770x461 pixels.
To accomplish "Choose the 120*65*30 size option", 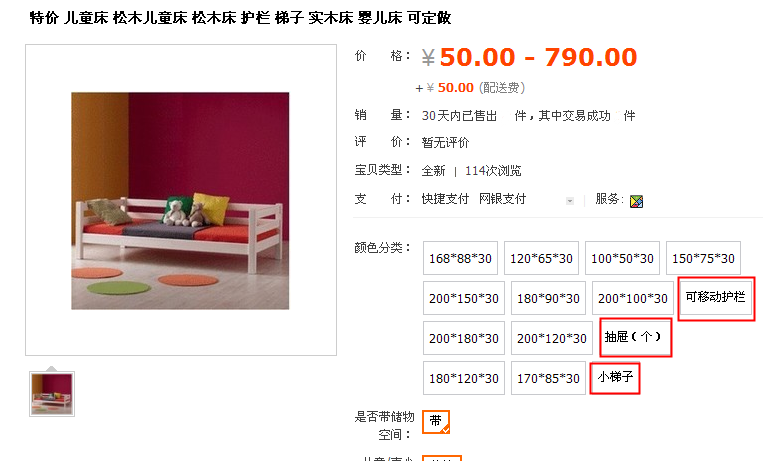I will tap(541, 258).
